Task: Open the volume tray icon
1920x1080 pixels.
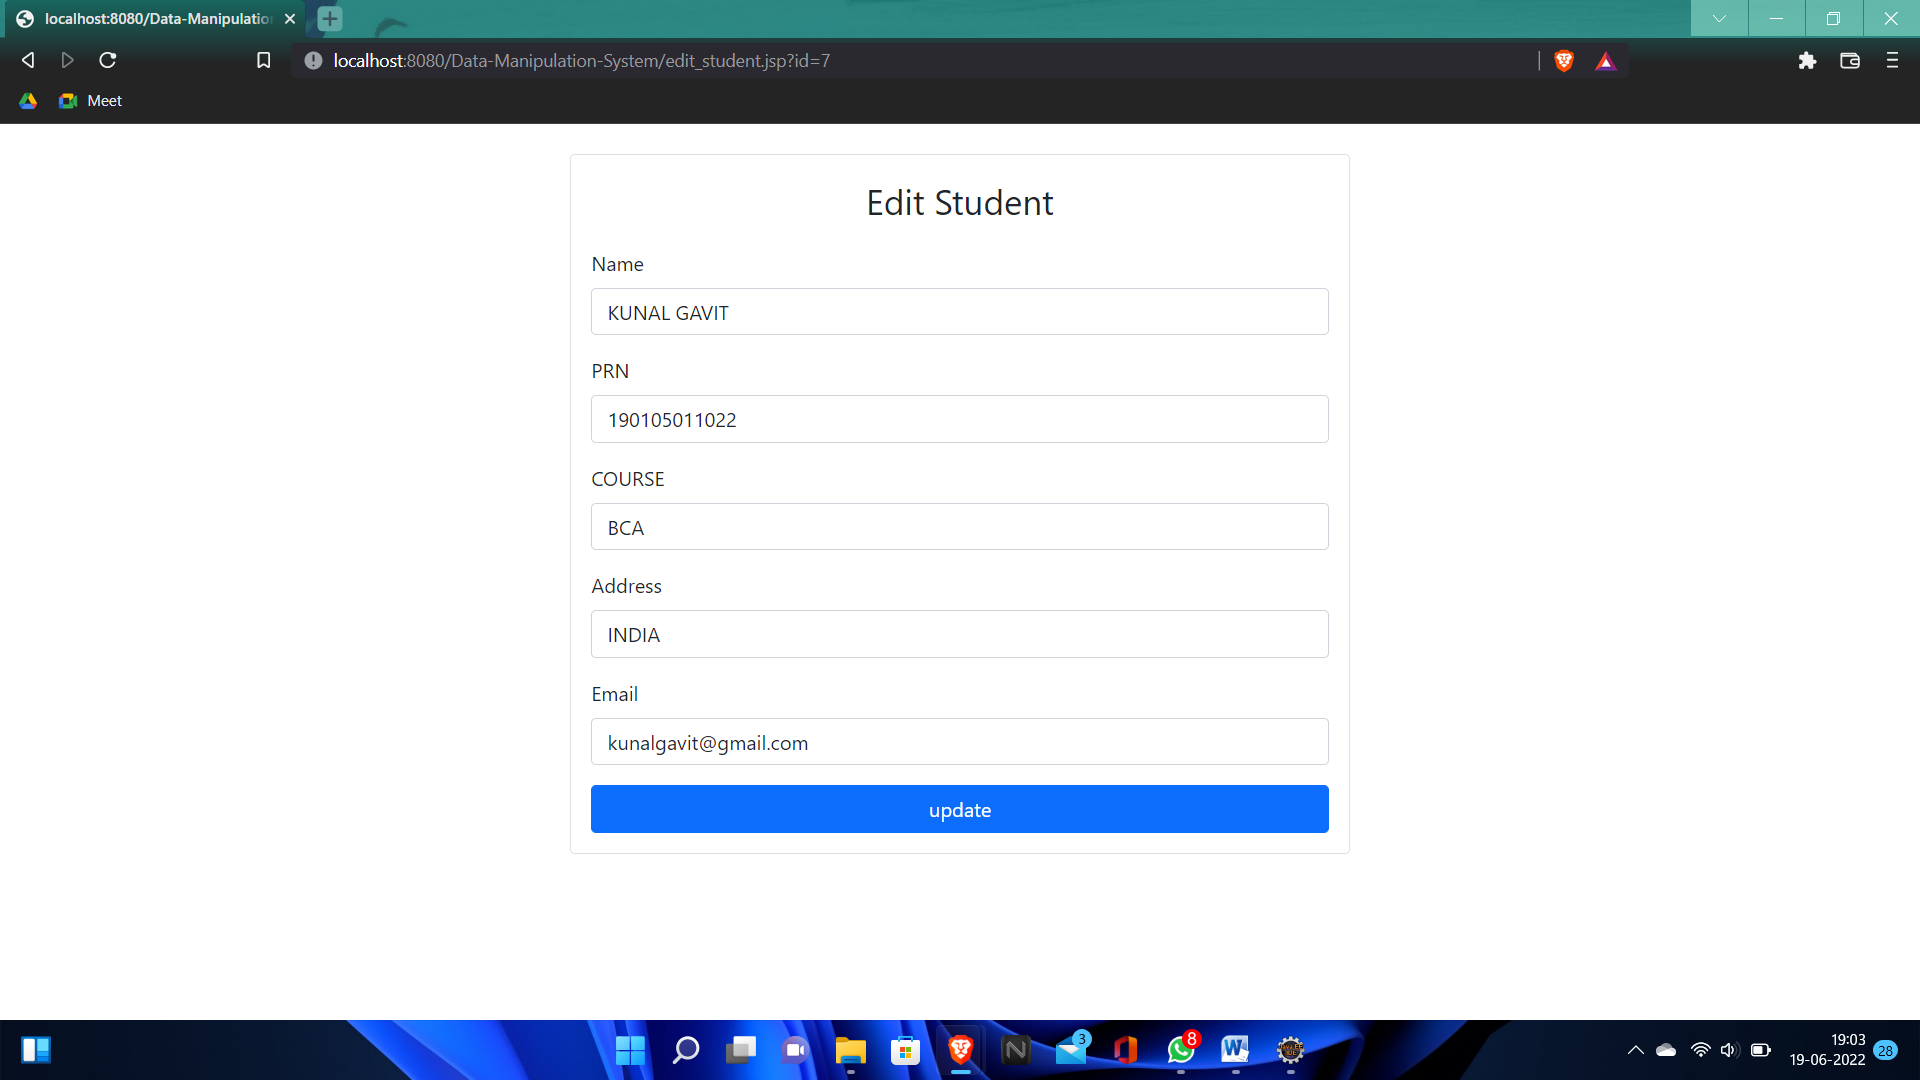Action: click(1729, 1050)
